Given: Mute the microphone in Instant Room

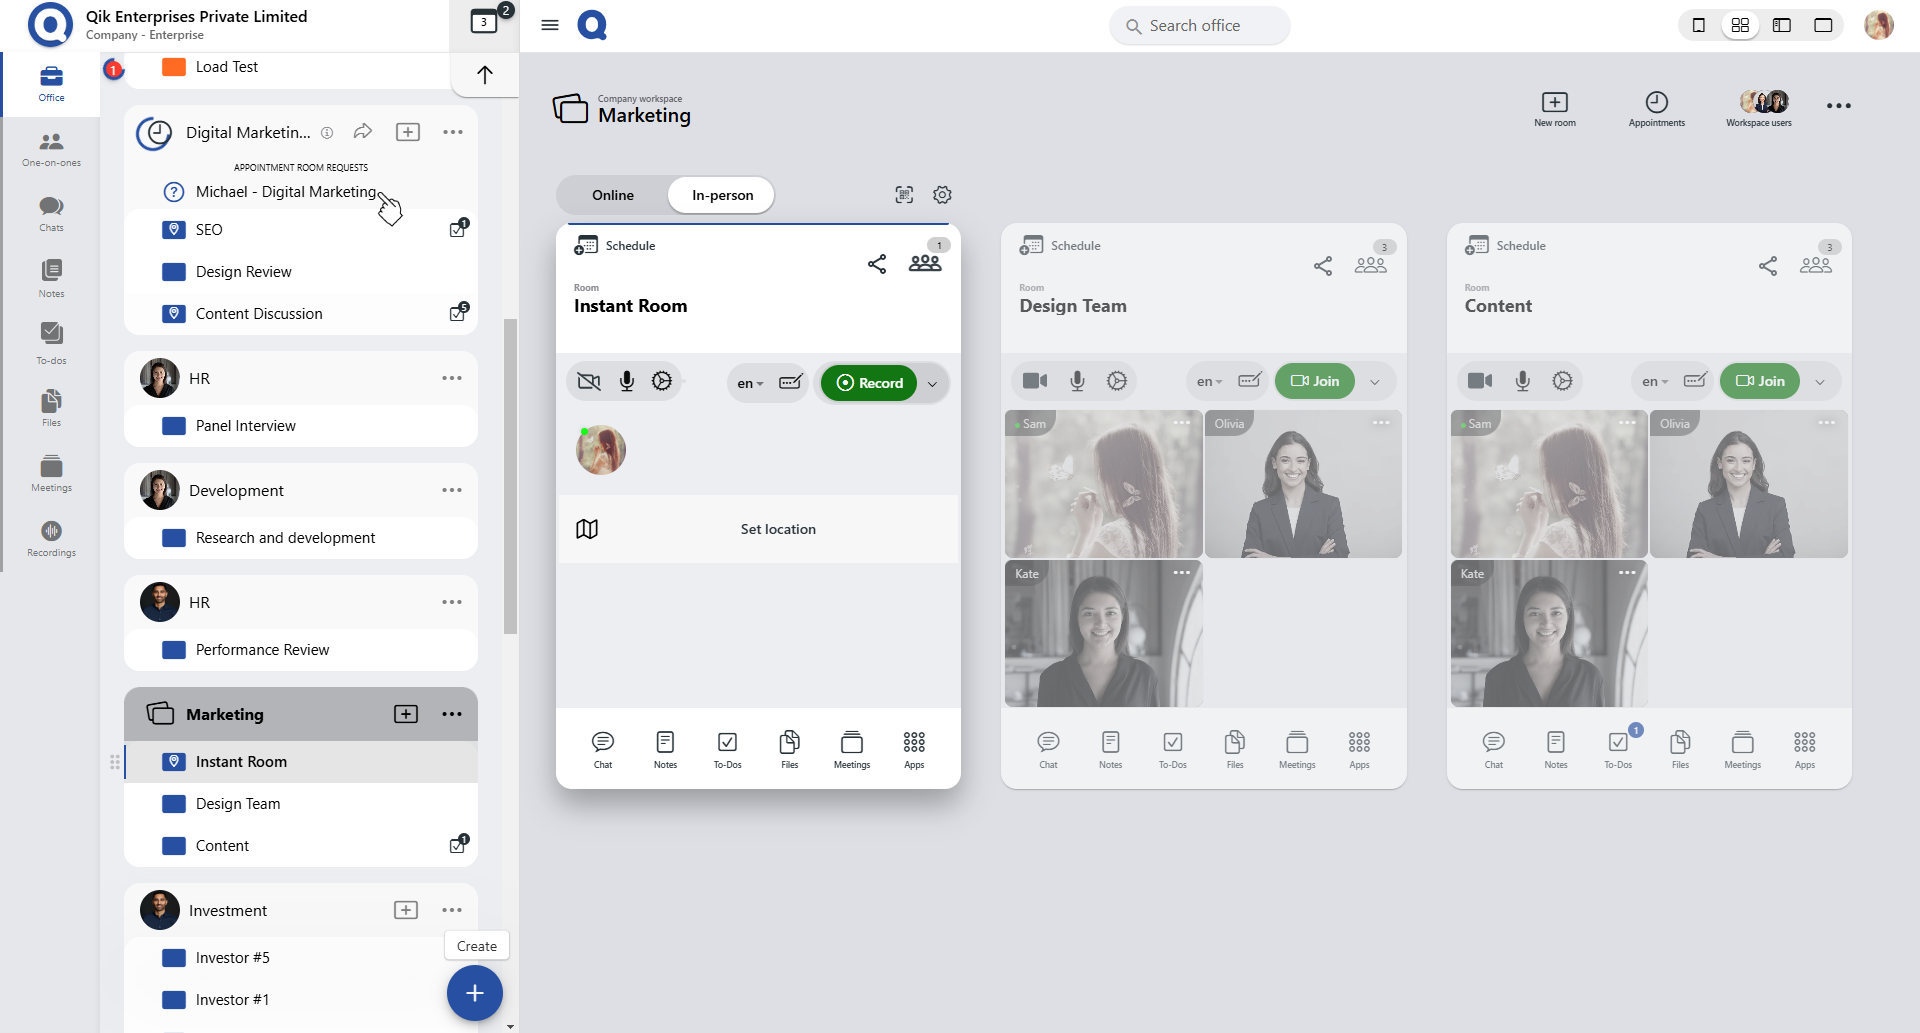Looking at the screenshot, I should (627, 382).
